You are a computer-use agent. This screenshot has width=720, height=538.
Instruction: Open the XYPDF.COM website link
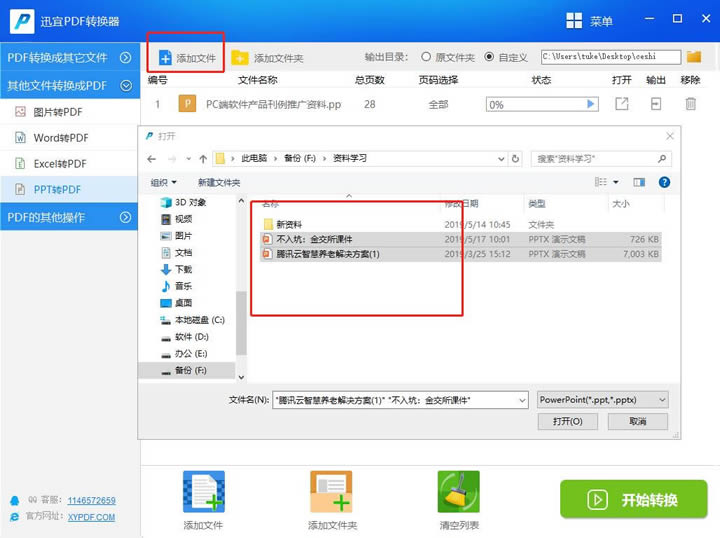91,517
